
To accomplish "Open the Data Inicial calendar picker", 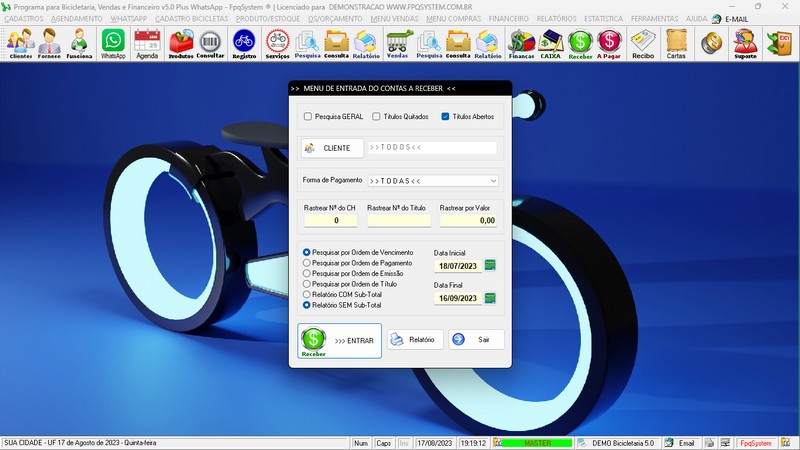I will coord(490,265).
